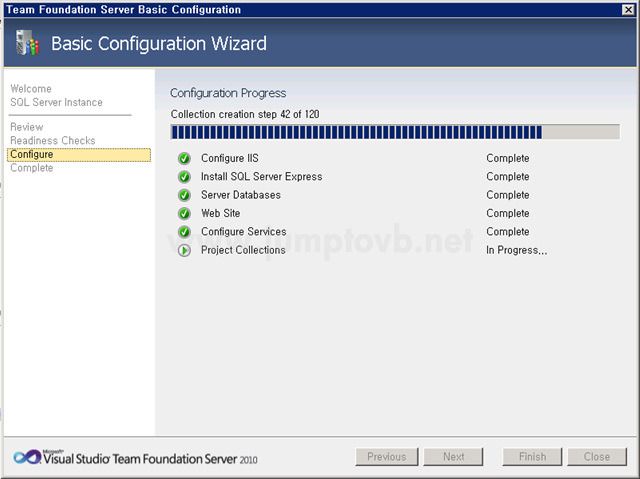The width and height of the screenshot is (640, 479).
Task: Click the 'Project Collections' task label
Action: [x=243, y=250]
